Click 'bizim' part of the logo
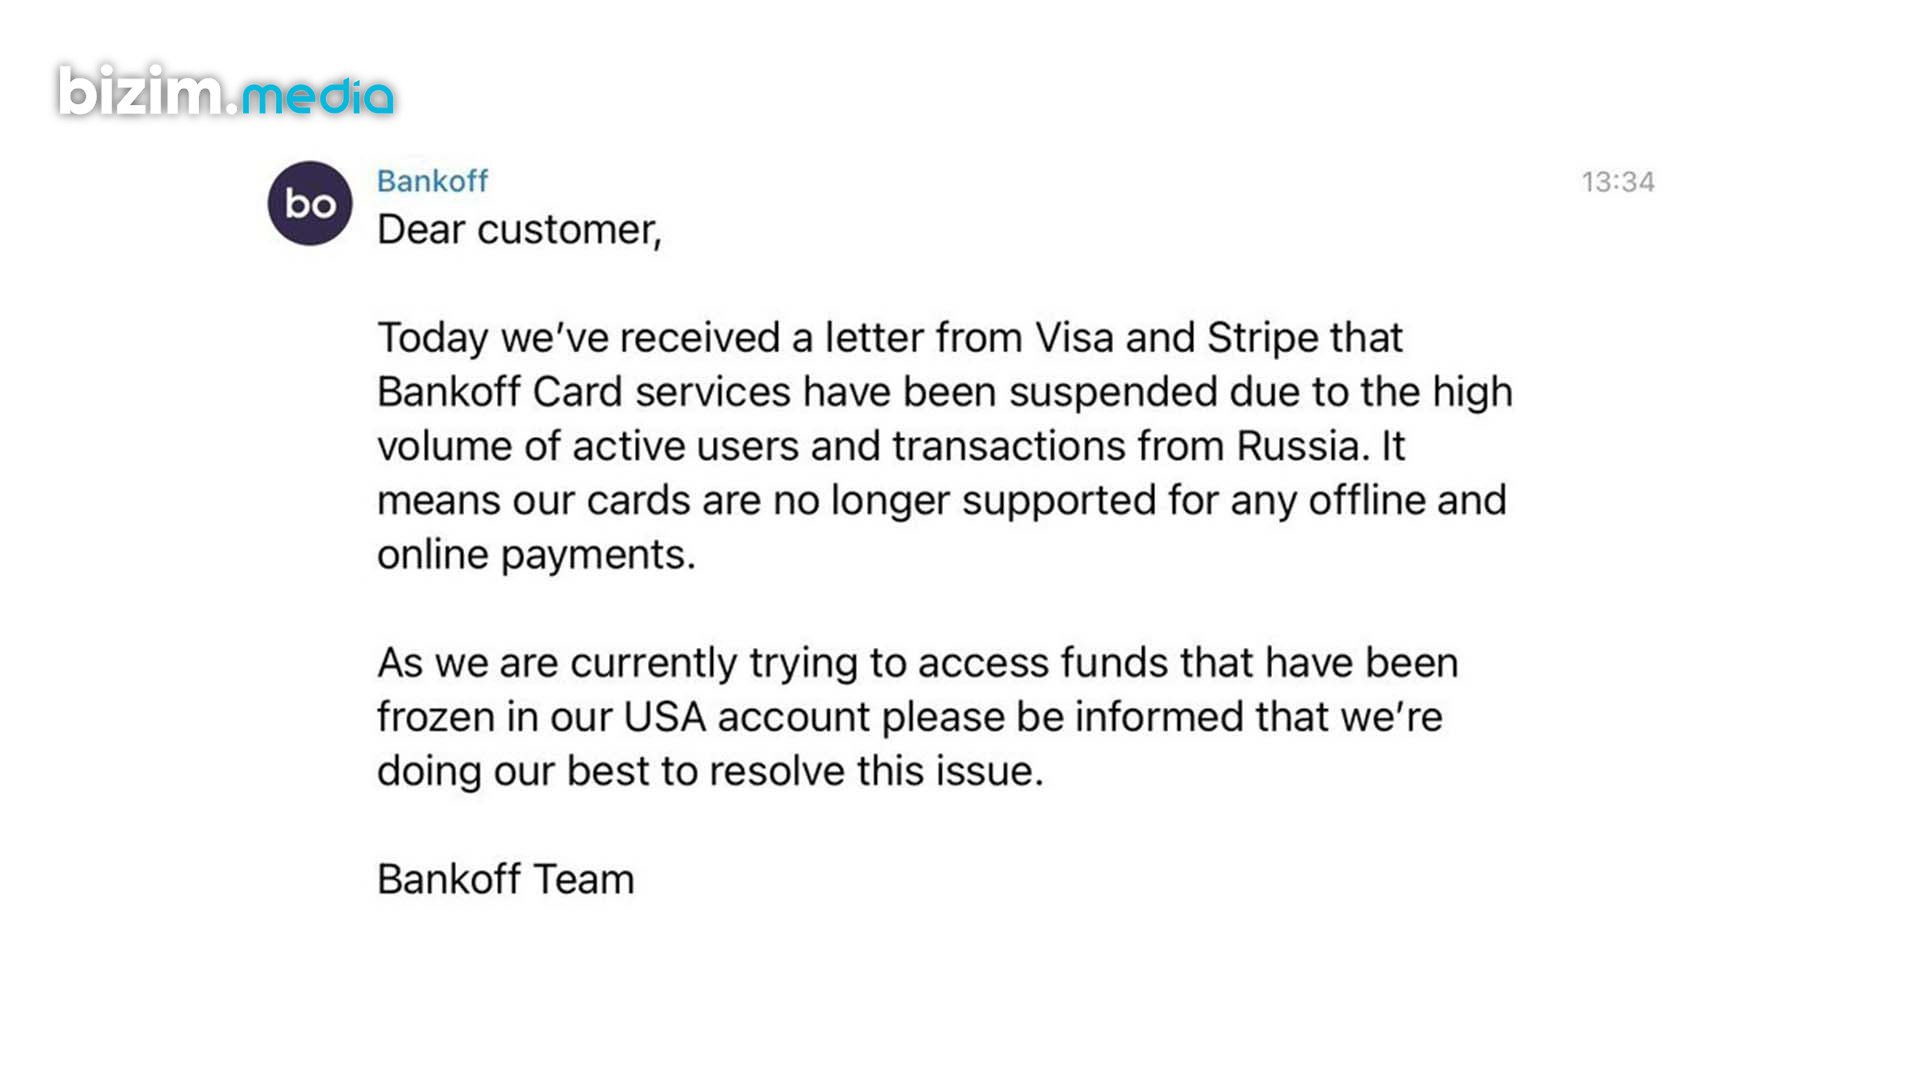Image resolution: width=1920 pixels, height=1080 pixels. pyautogui.click(x=141, y=90)
